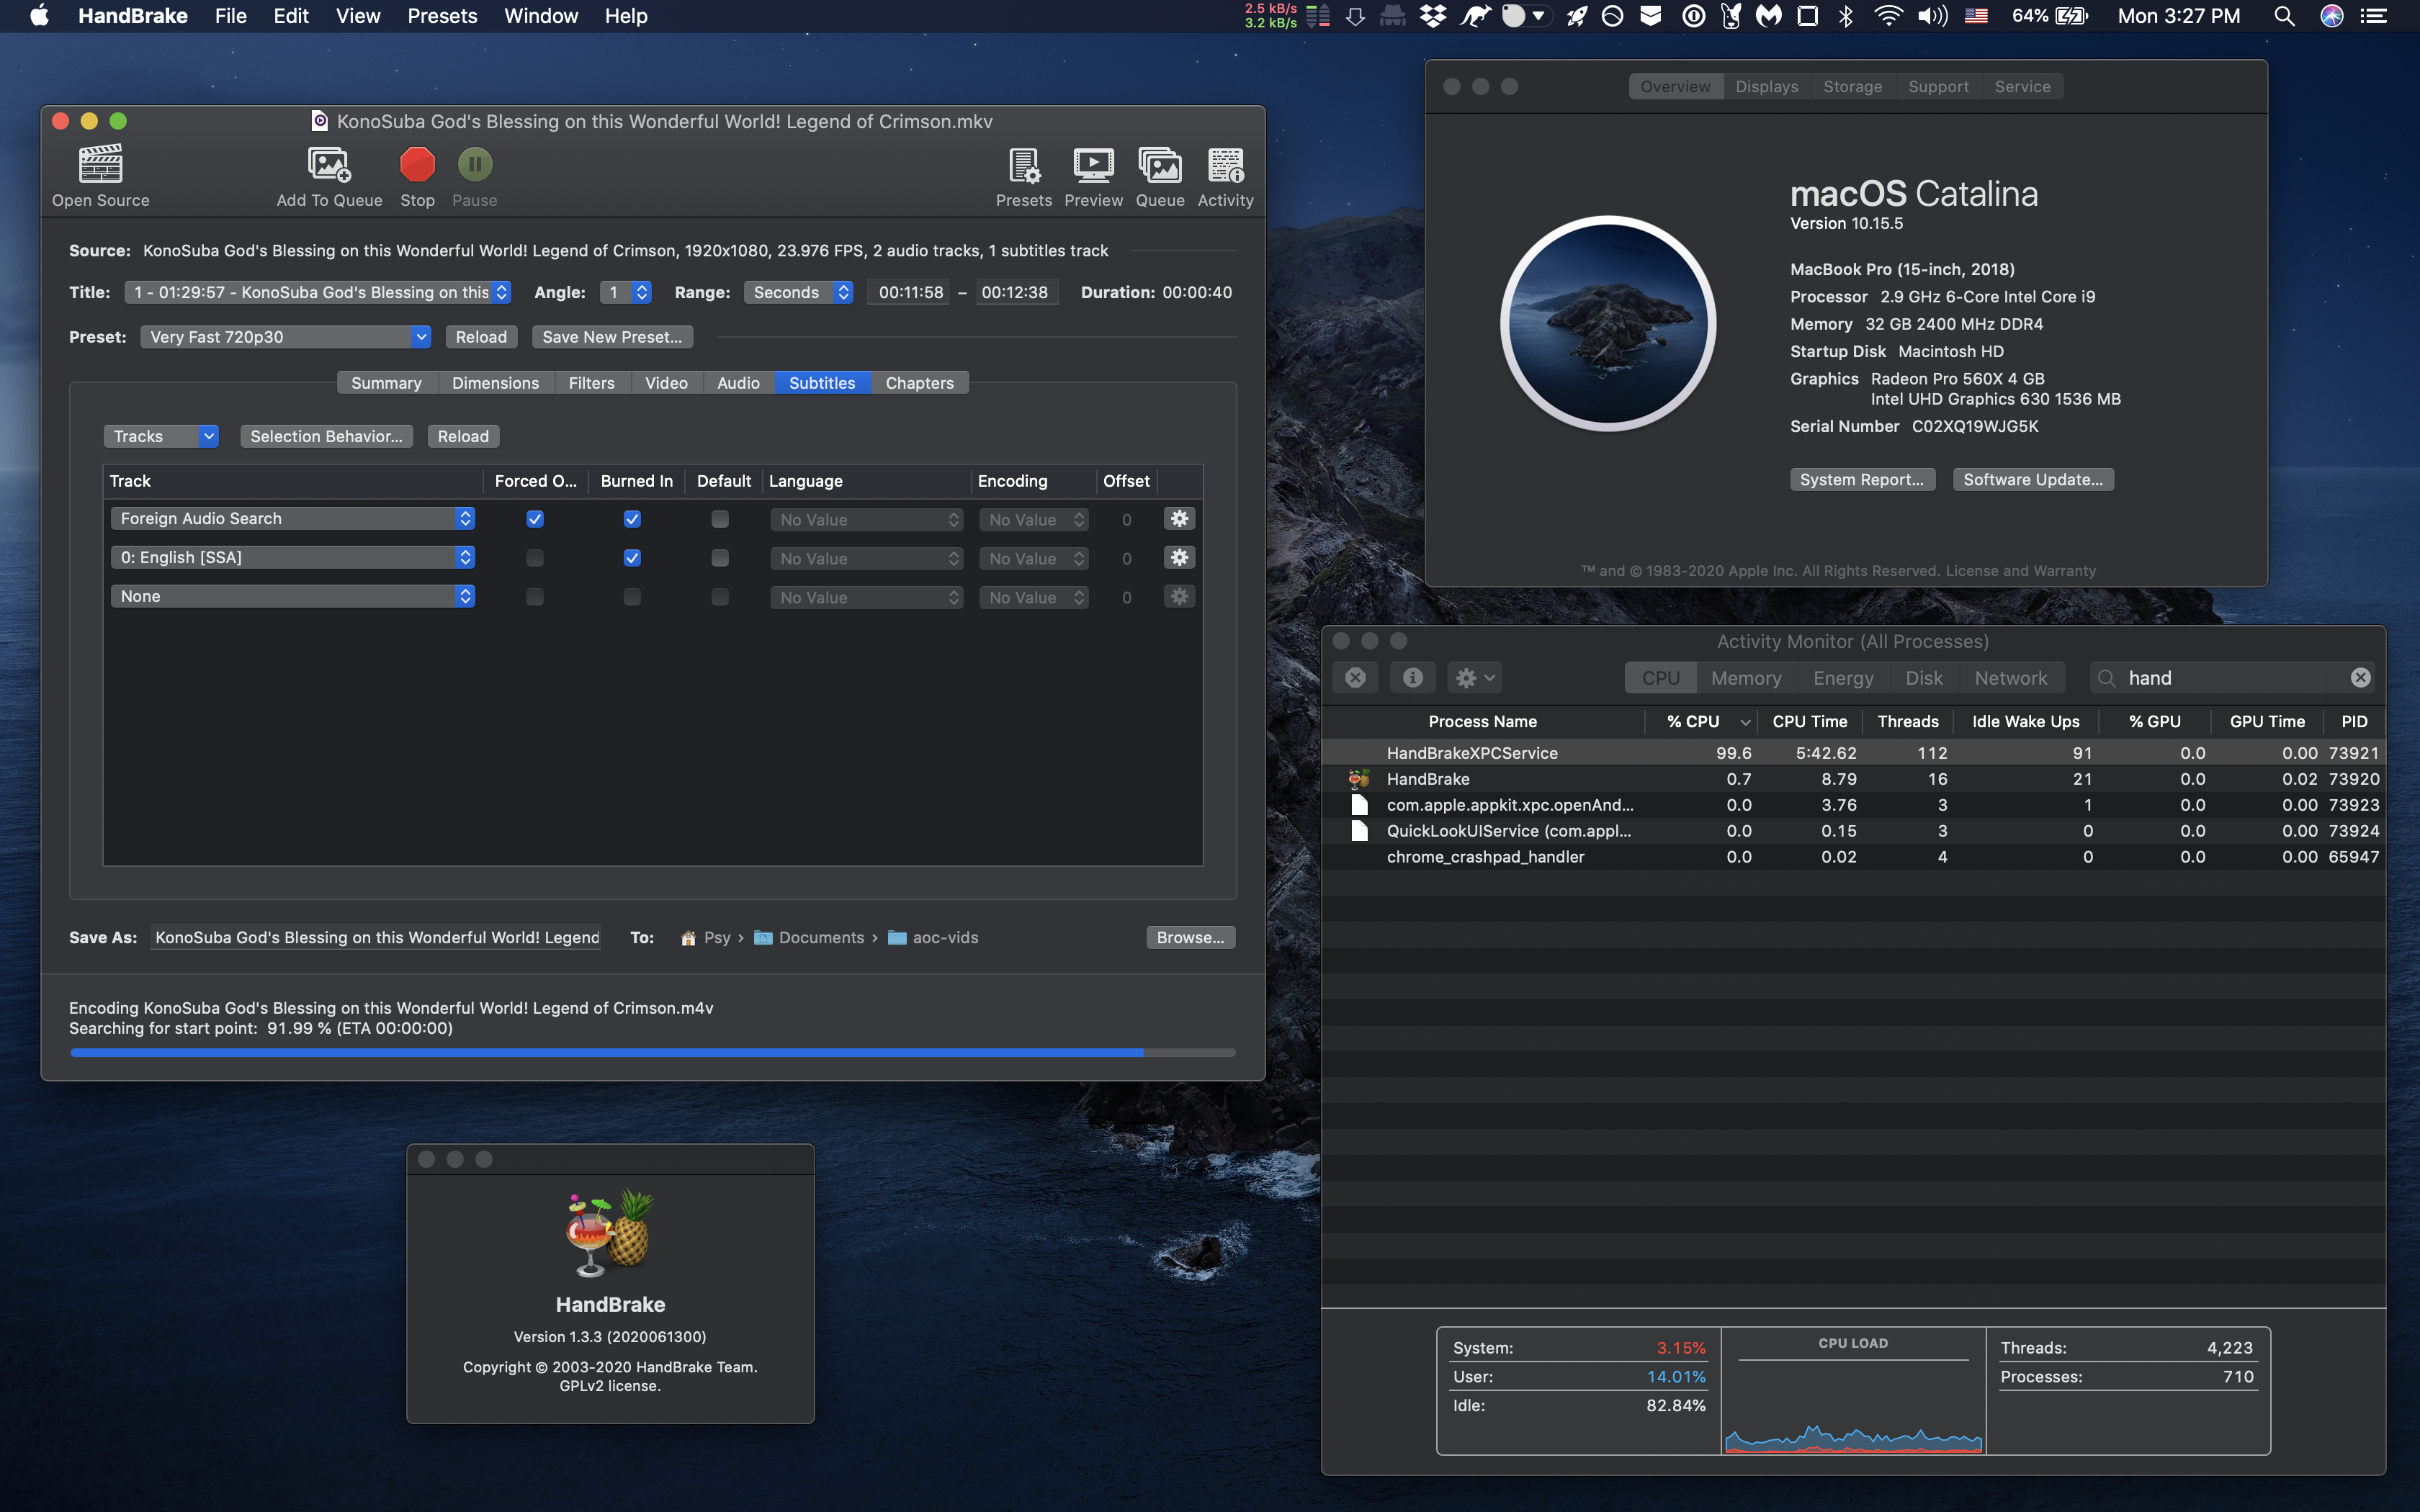Image resolution: width=2420 pixels, height=1512 pixels.
Task: Toggle Forced Only checkbox in None row
Action: [x=535, y=597]
